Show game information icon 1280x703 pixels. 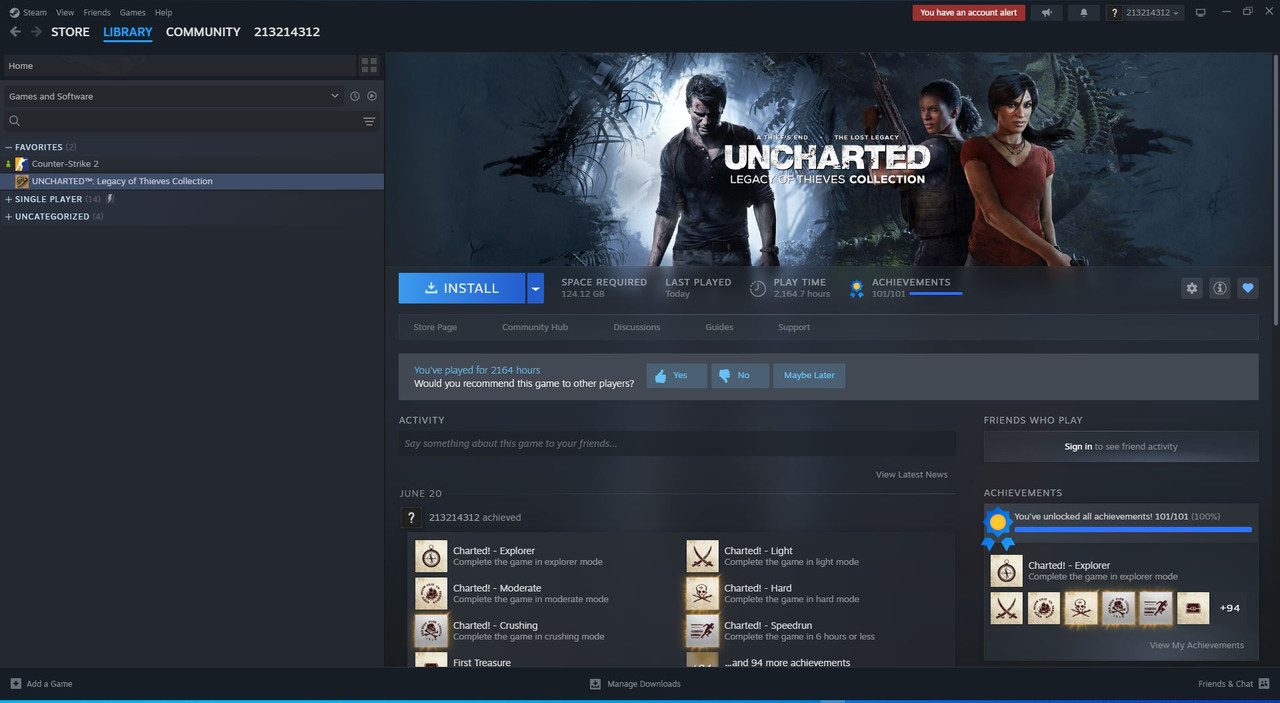(x=1220, y=288)
